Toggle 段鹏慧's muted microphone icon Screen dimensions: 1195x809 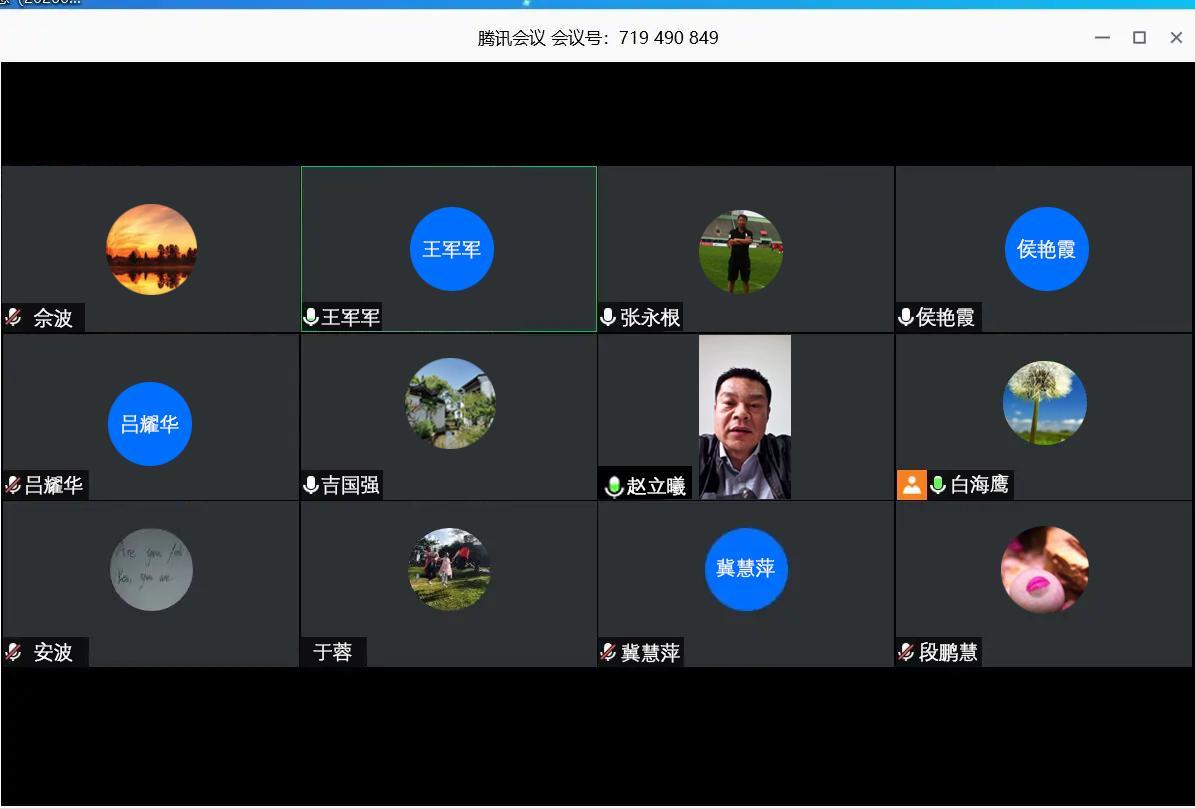[x=904, y=652]
